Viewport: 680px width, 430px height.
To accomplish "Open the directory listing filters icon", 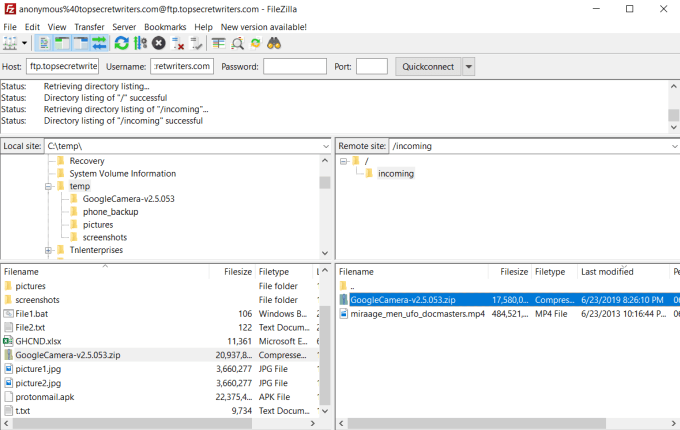I will (218, 43).
